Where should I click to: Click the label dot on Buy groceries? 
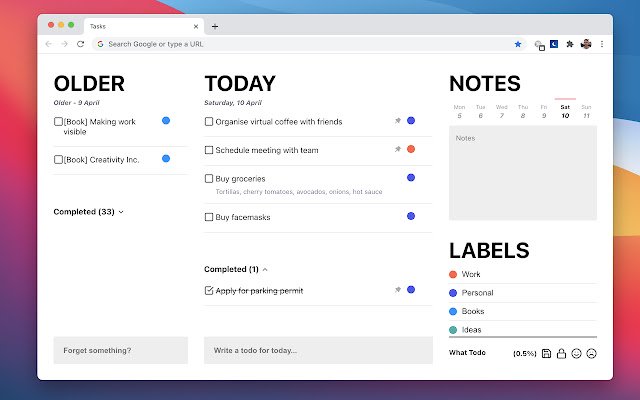click(x=411, y=178)
